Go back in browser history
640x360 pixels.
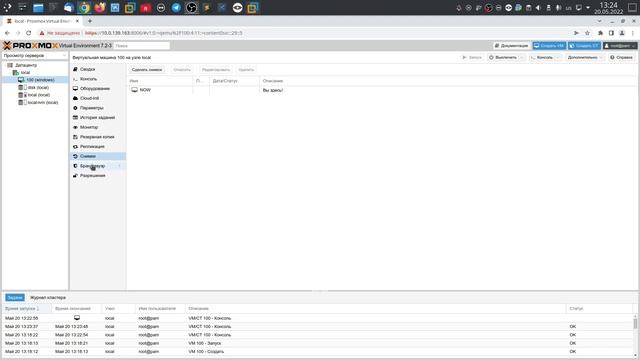[x=7, y=33]
